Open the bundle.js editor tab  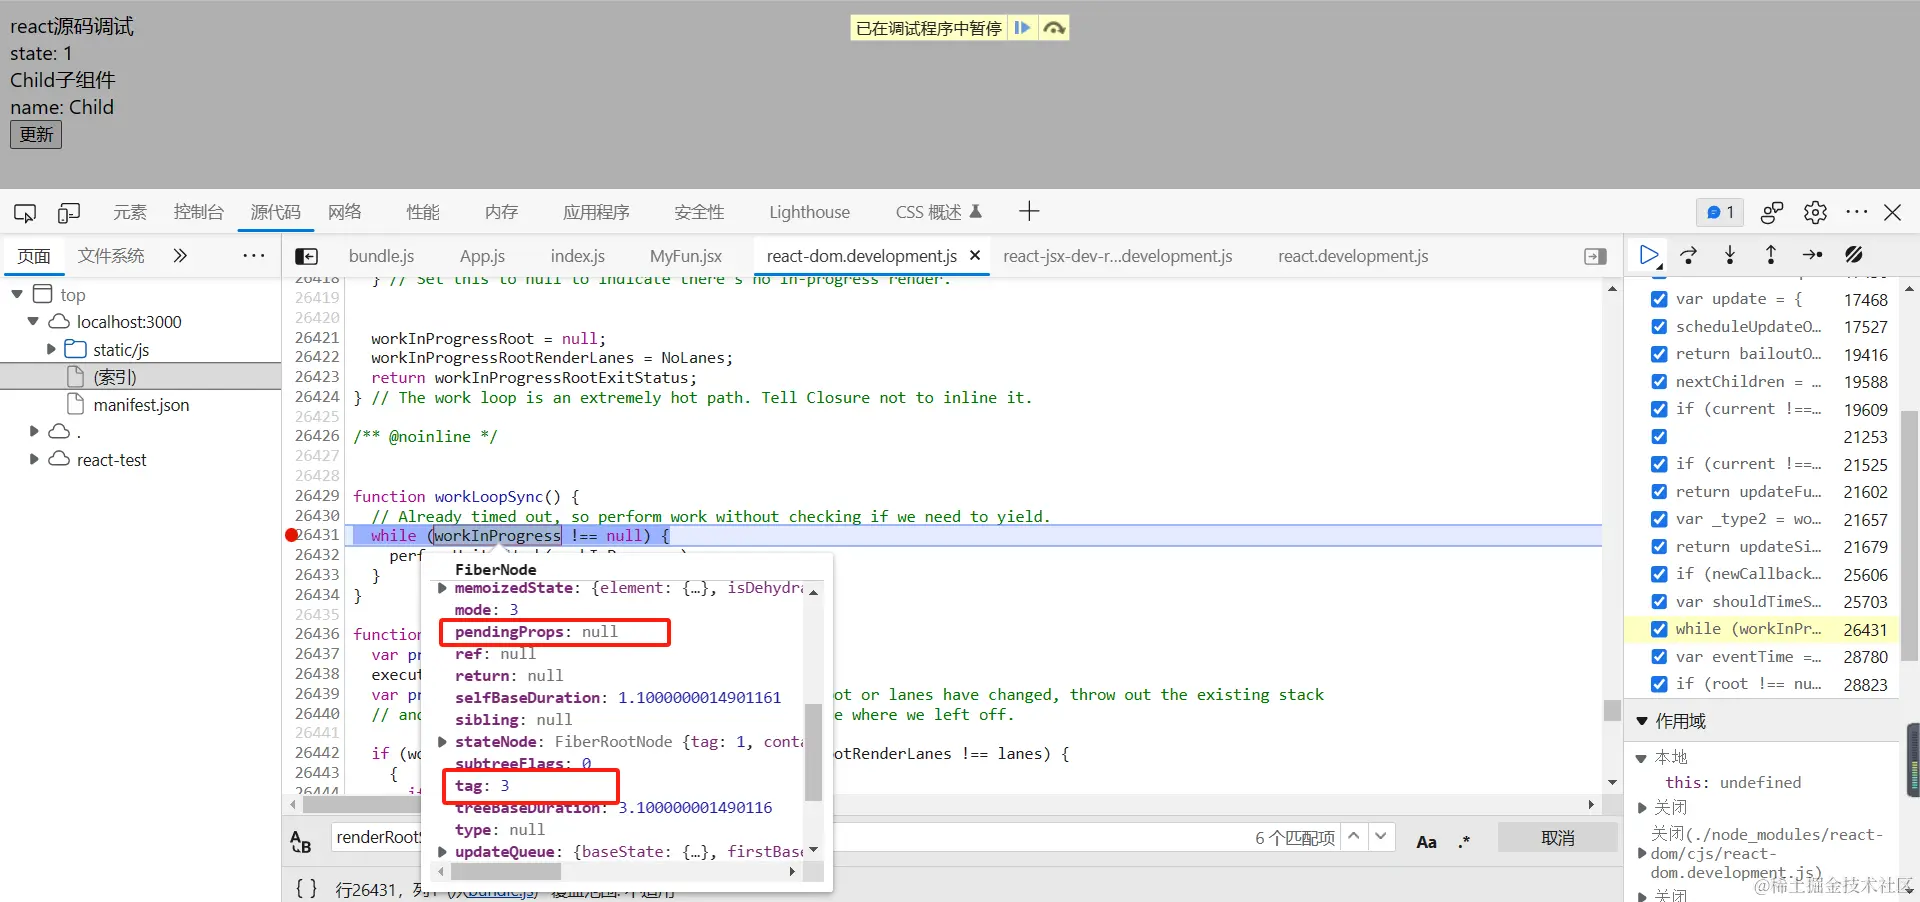point(381,256)
